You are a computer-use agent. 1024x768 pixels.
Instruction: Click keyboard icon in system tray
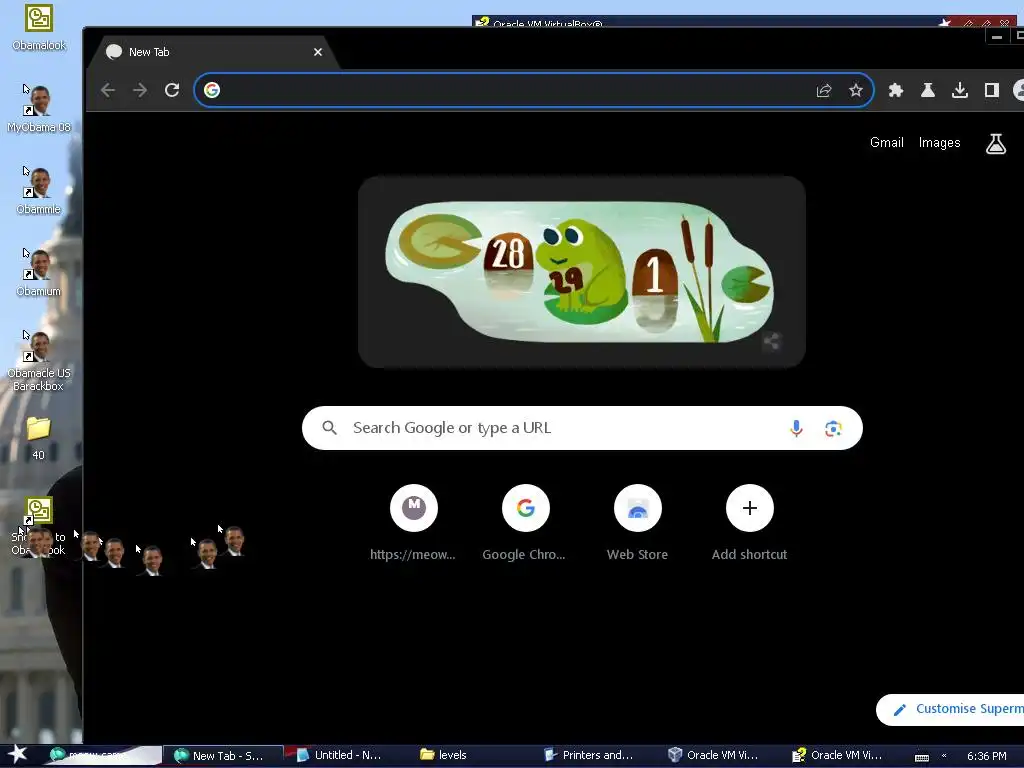click(x=922, y=758)
